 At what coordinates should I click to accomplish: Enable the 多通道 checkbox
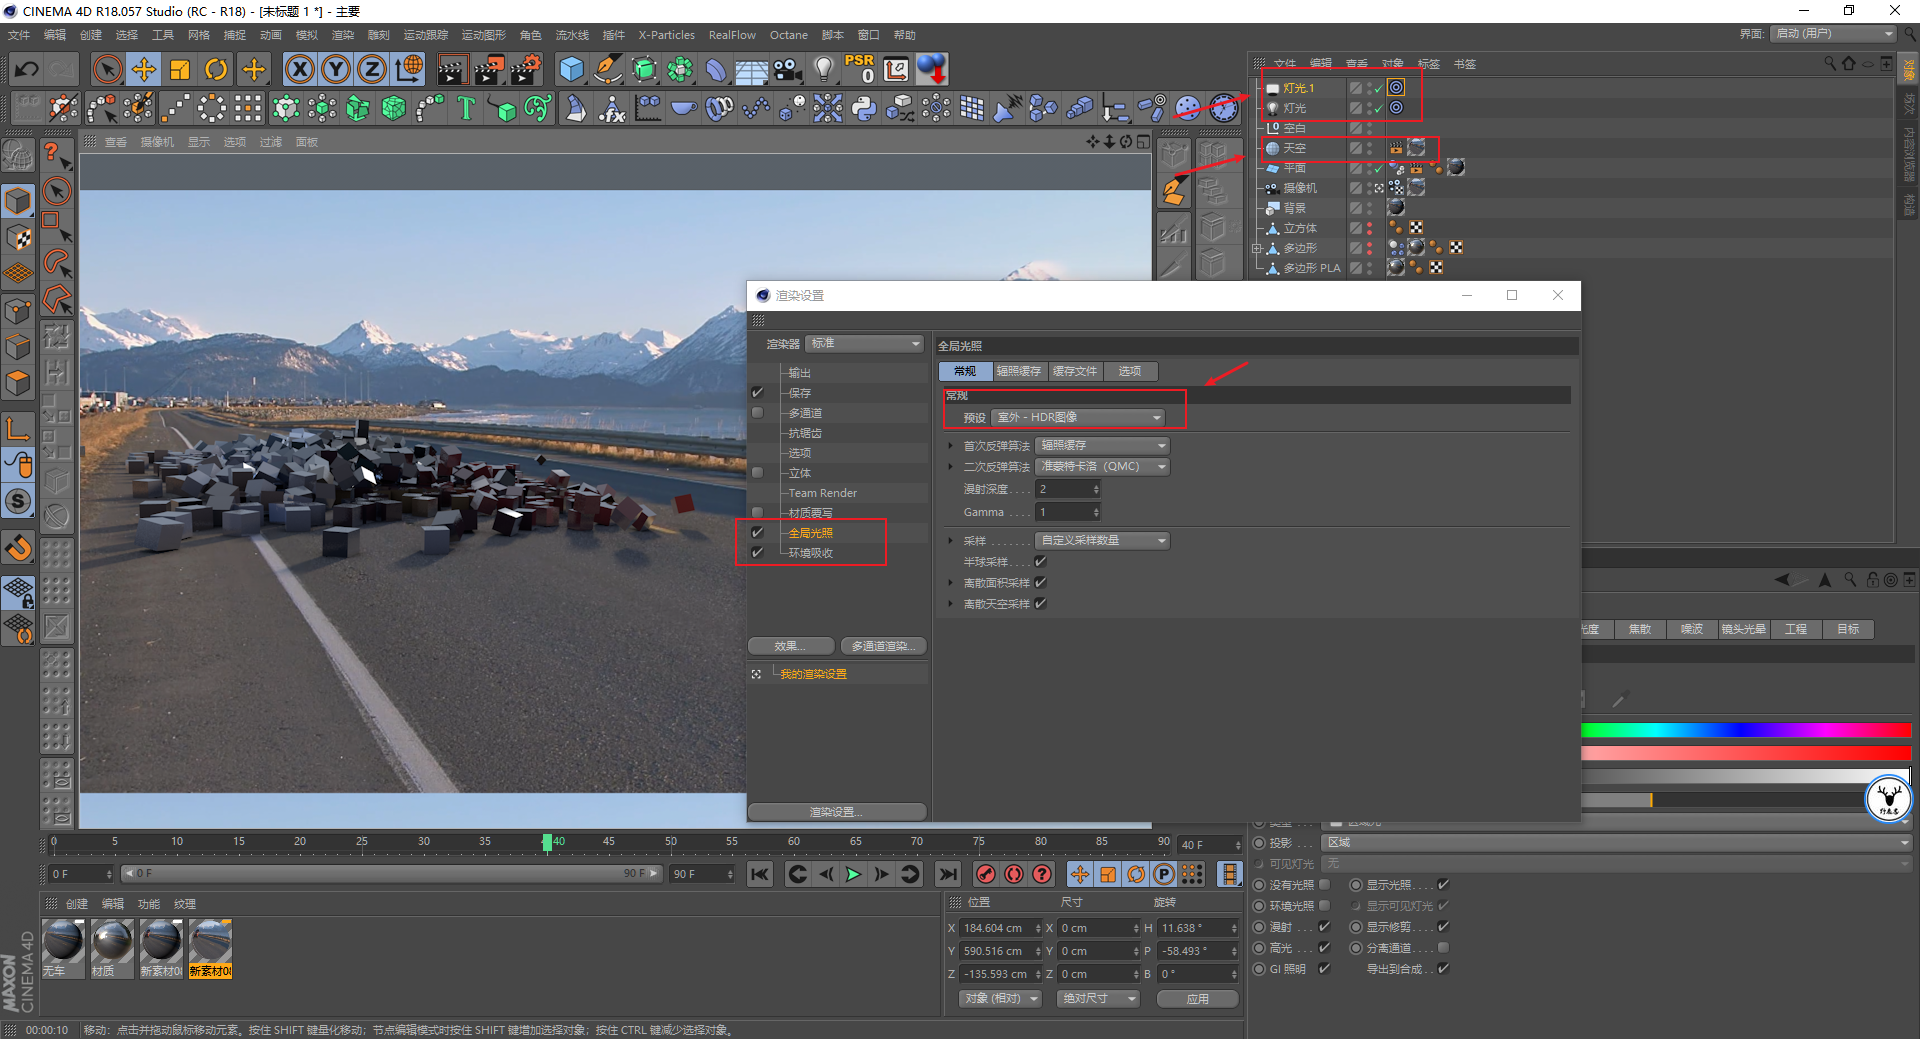coord(757,413)
